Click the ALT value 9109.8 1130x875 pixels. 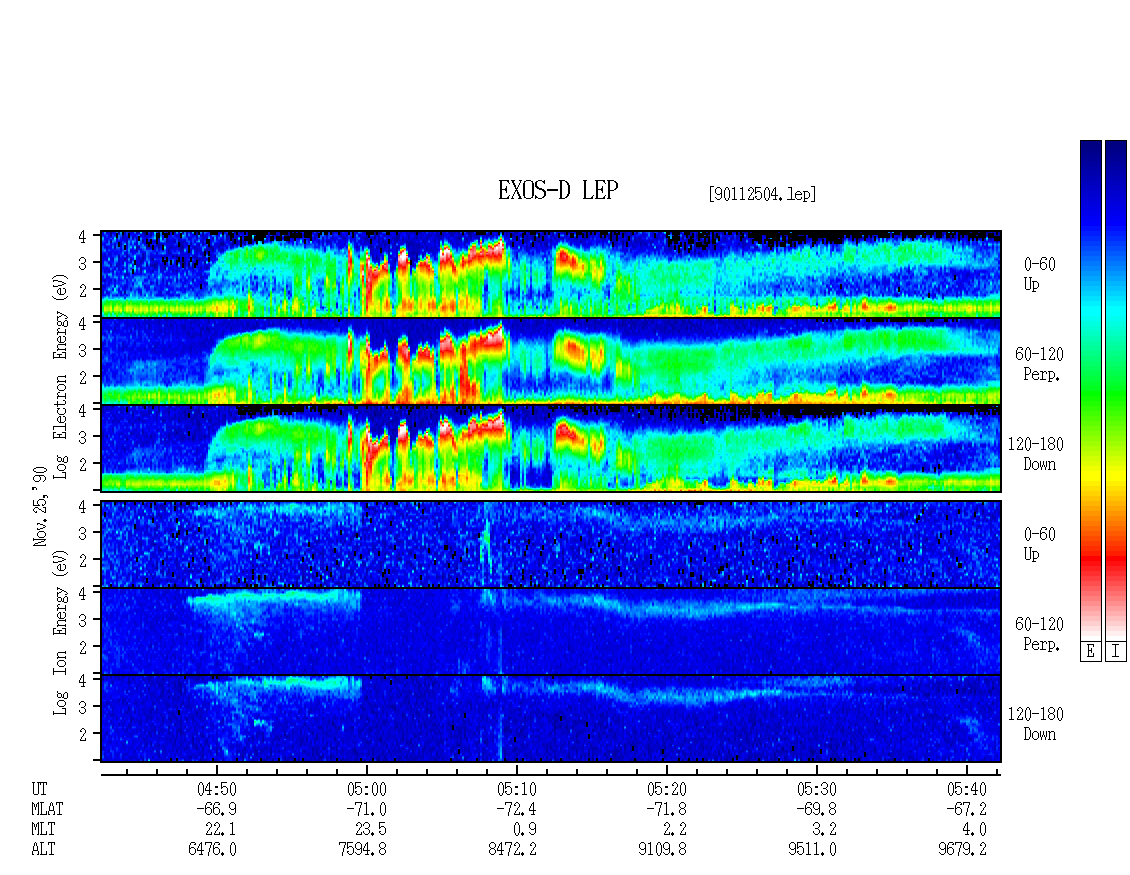[x=662, y=850]
